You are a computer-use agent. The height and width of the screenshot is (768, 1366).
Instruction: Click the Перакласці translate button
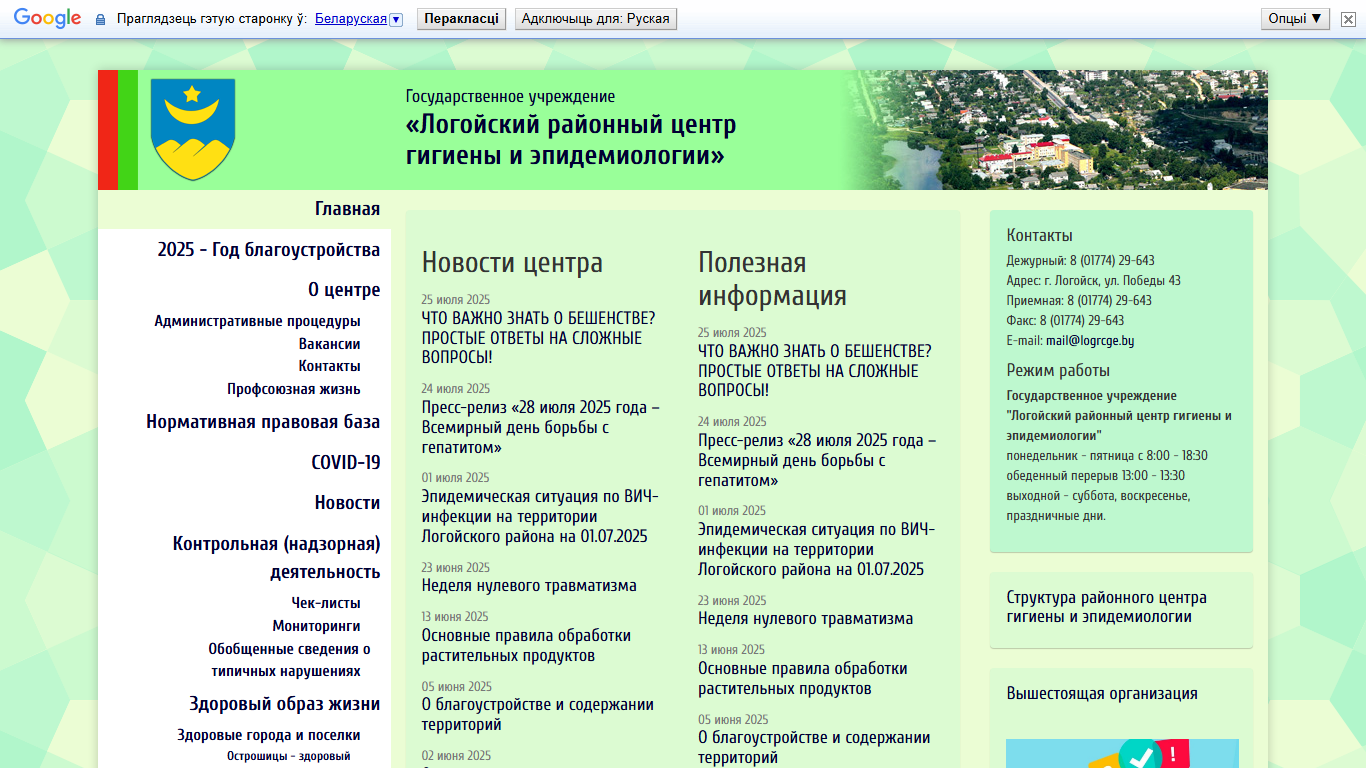tap(461, 19)
